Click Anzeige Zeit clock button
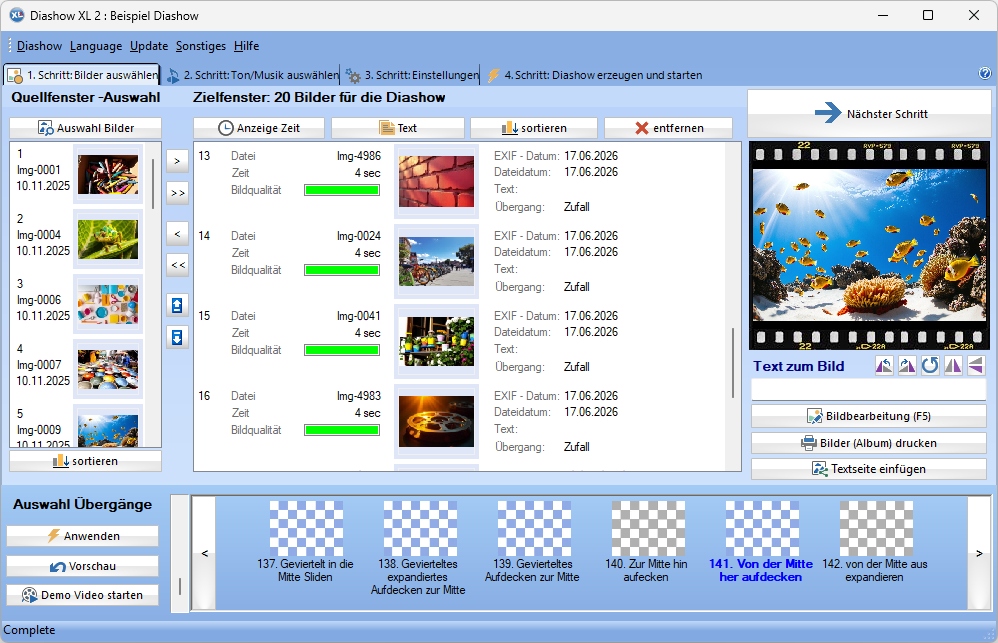 tap(259, 128)
